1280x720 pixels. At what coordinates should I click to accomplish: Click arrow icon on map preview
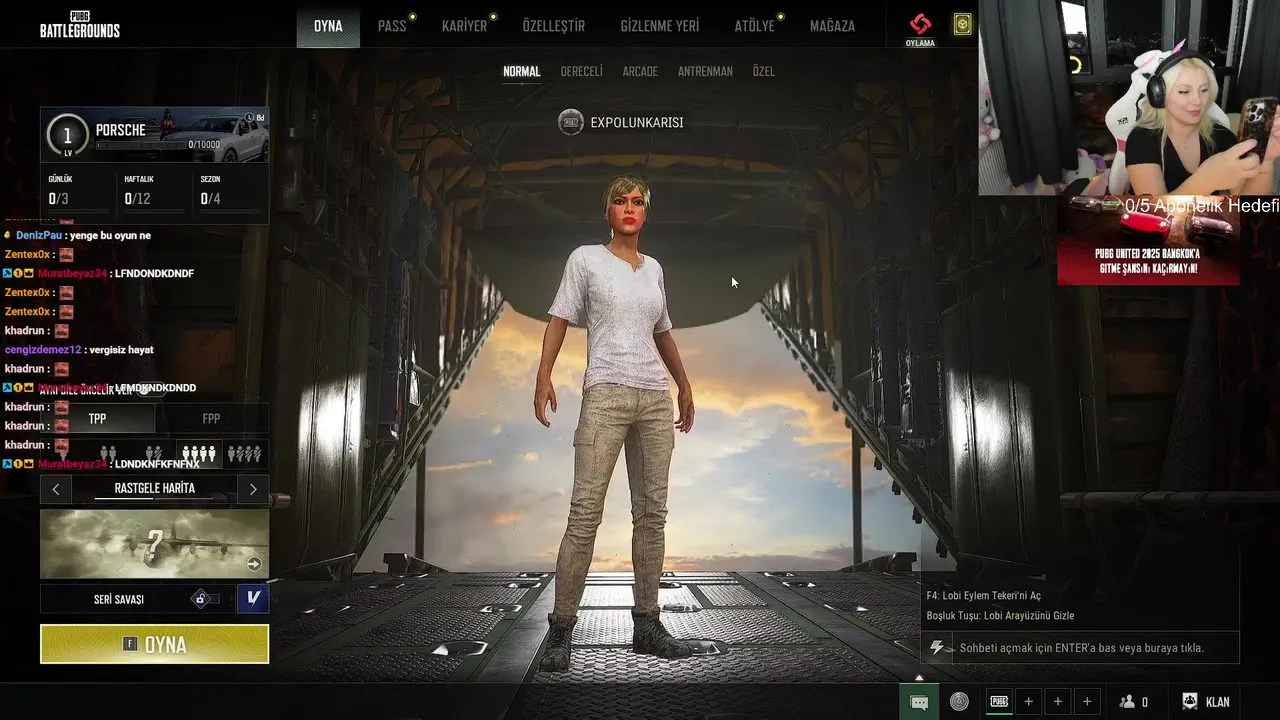(254, 564)
